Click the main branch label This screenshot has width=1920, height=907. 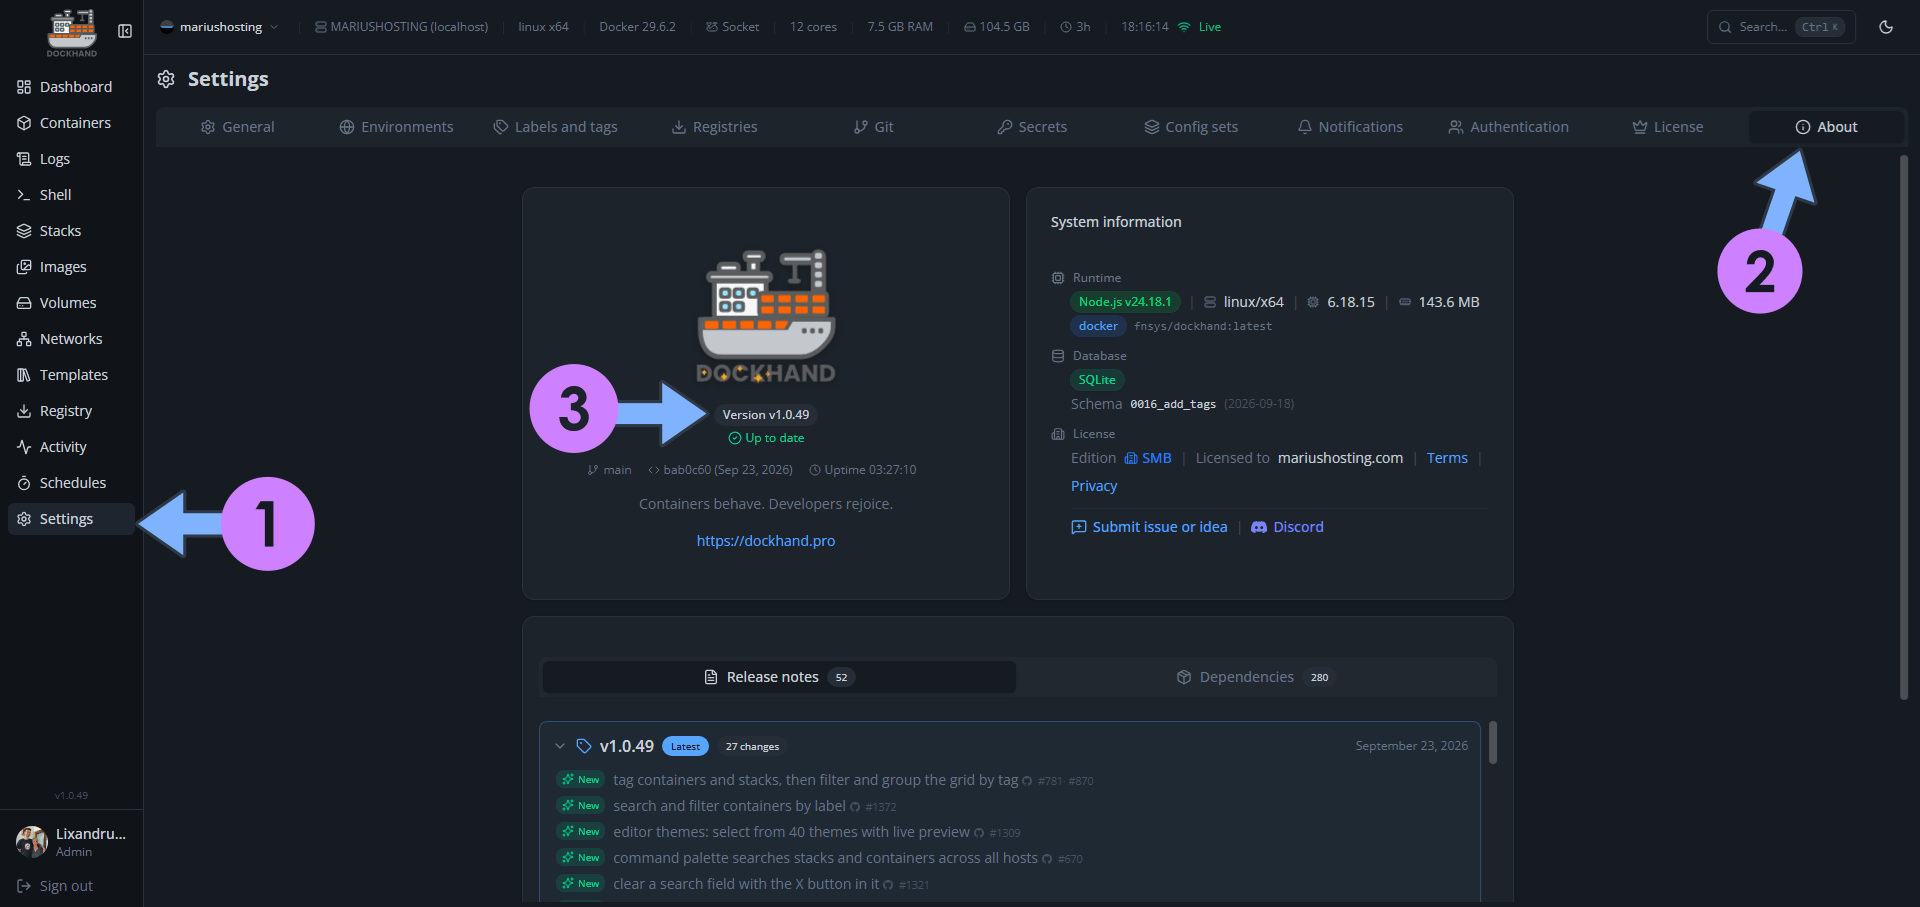(617, 470)
